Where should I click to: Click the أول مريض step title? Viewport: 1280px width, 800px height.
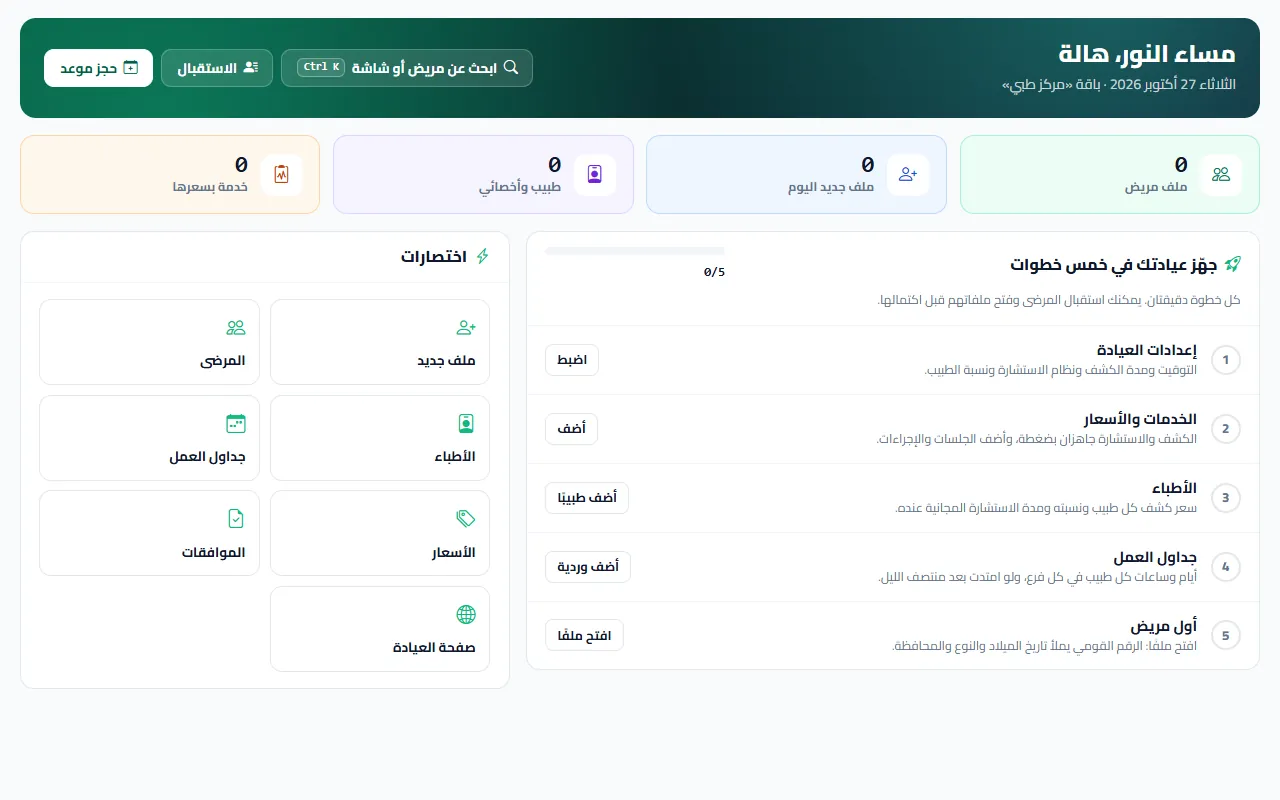tap(1164, 627)
